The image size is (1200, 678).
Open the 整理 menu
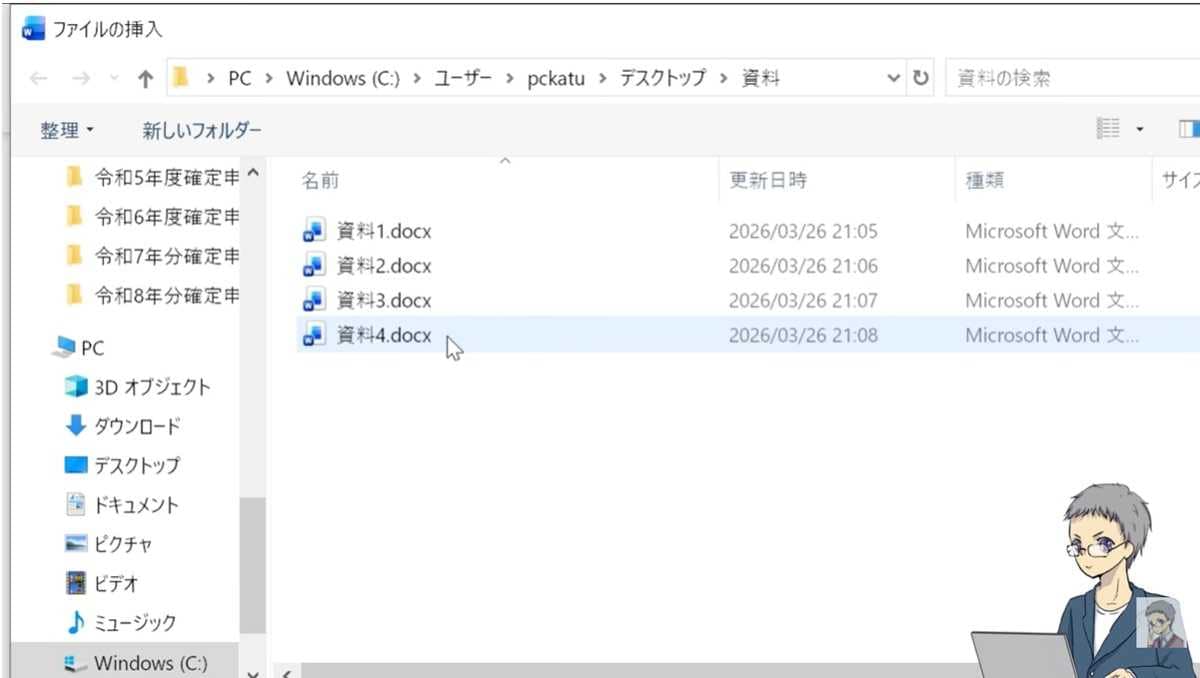67,130
